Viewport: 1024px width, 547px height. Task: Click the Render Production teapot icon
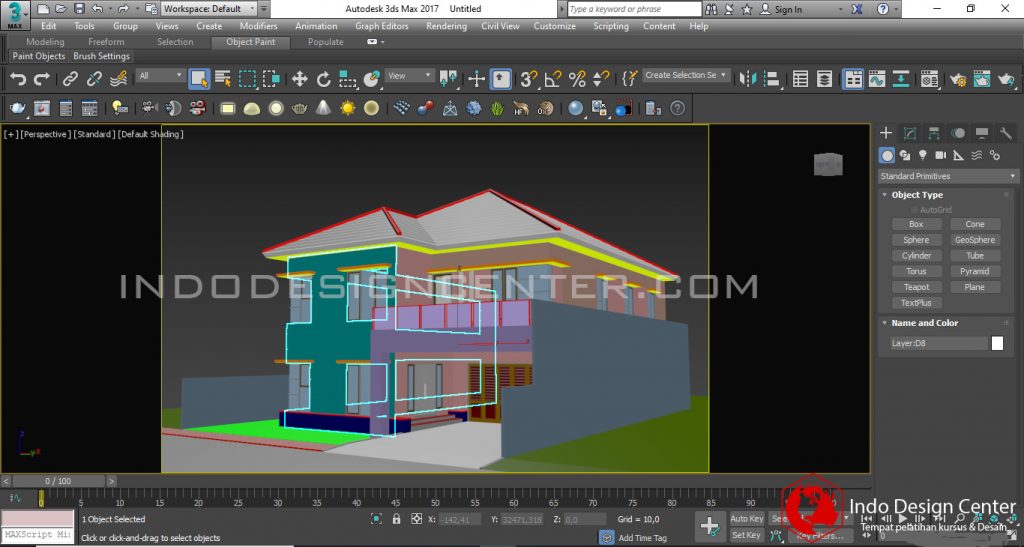click(x=1006, y=79)
